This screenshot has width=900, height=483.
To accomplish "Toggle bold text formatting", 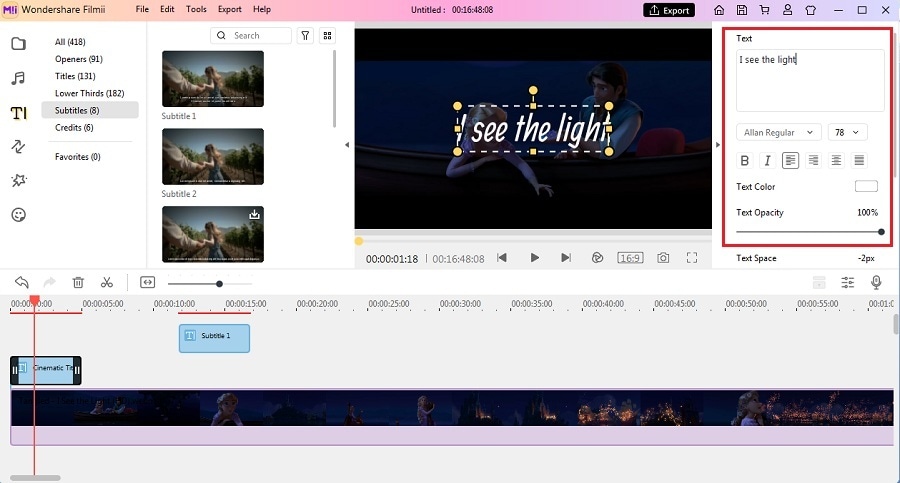I will (744, 160).
